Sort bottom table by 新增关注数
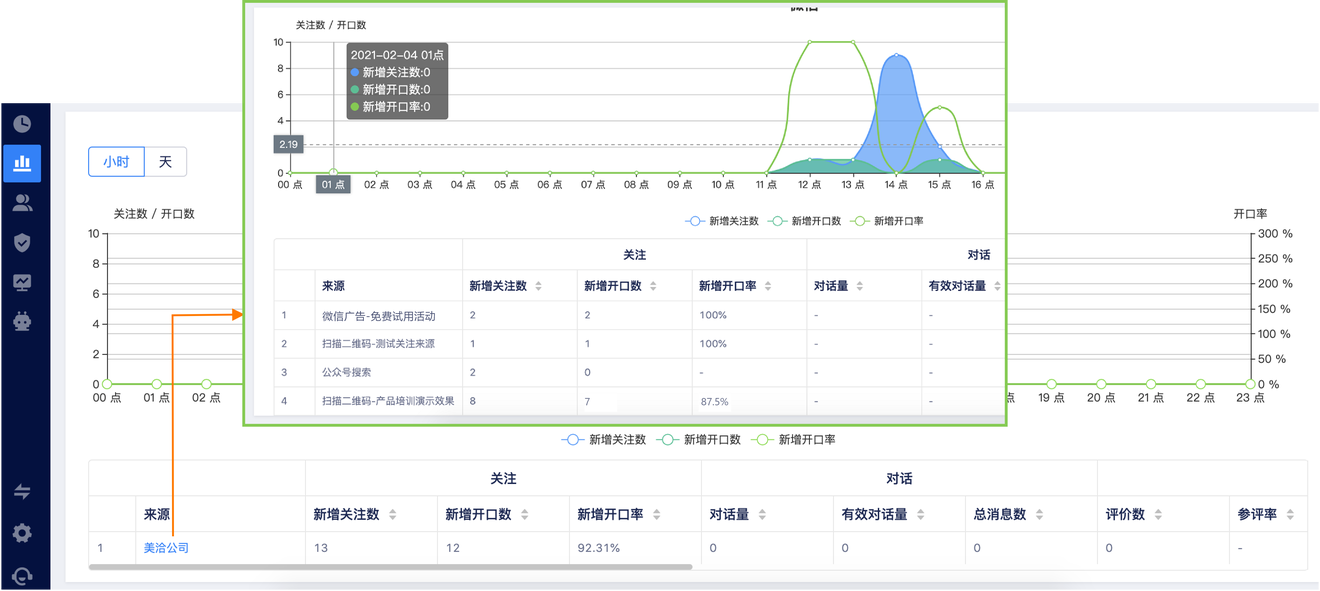The height and width of the screenshot is (591, 1320). [392, 515]
